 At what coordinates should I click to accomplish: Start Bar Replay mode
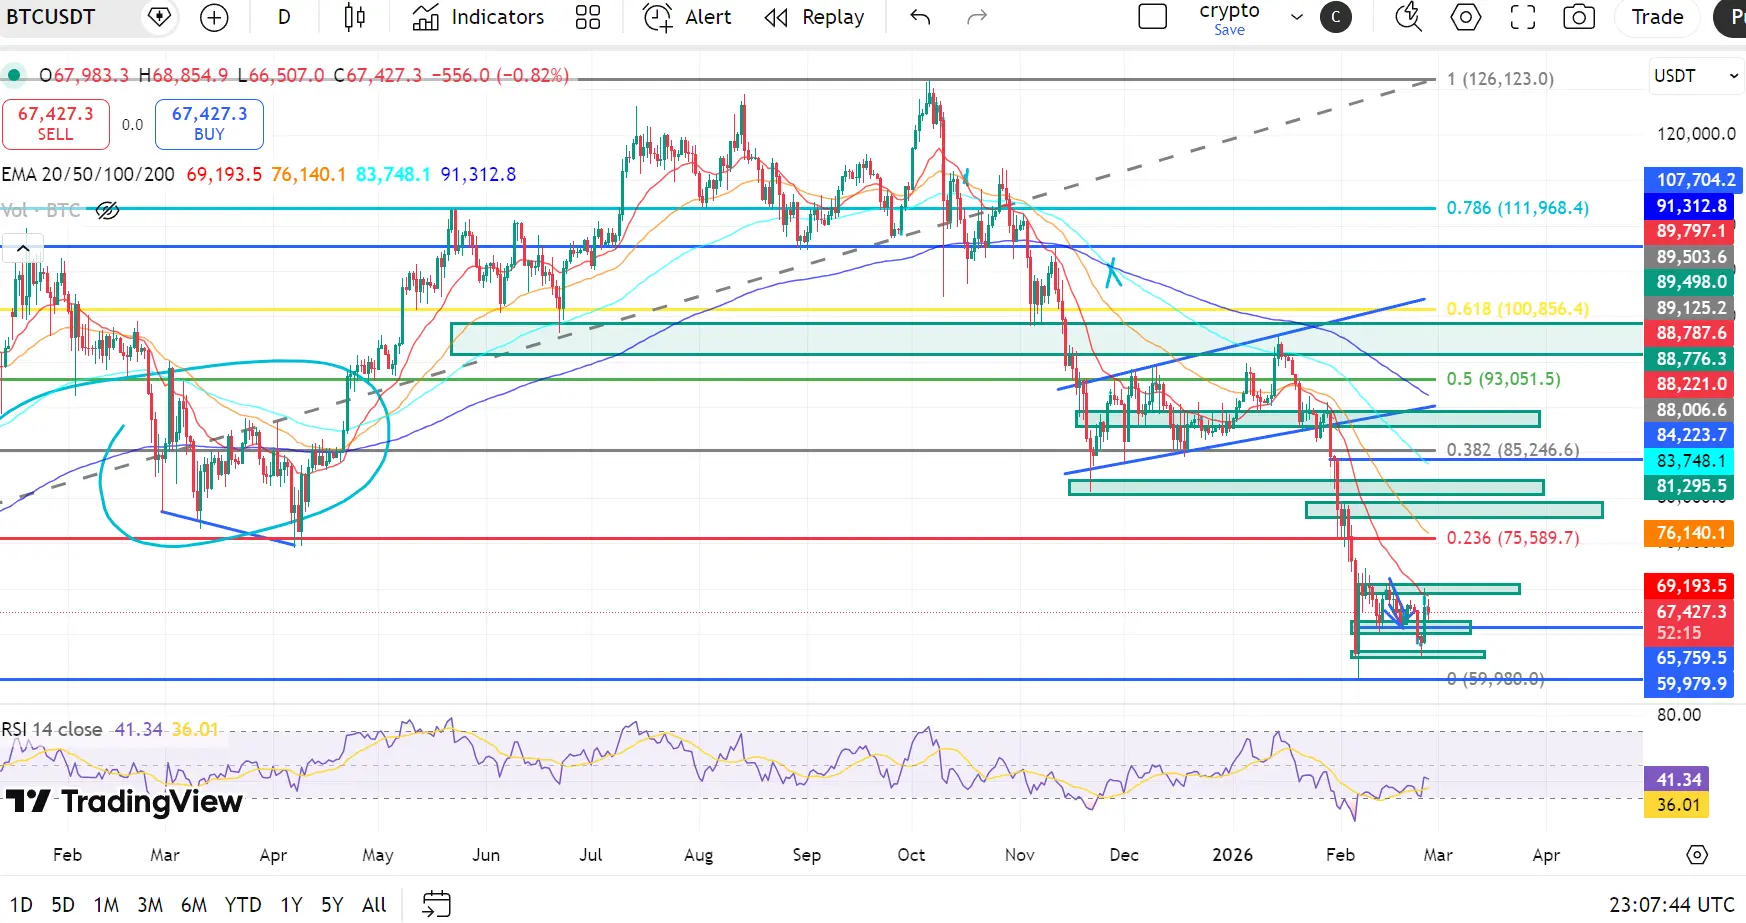(x=814, y=17)
